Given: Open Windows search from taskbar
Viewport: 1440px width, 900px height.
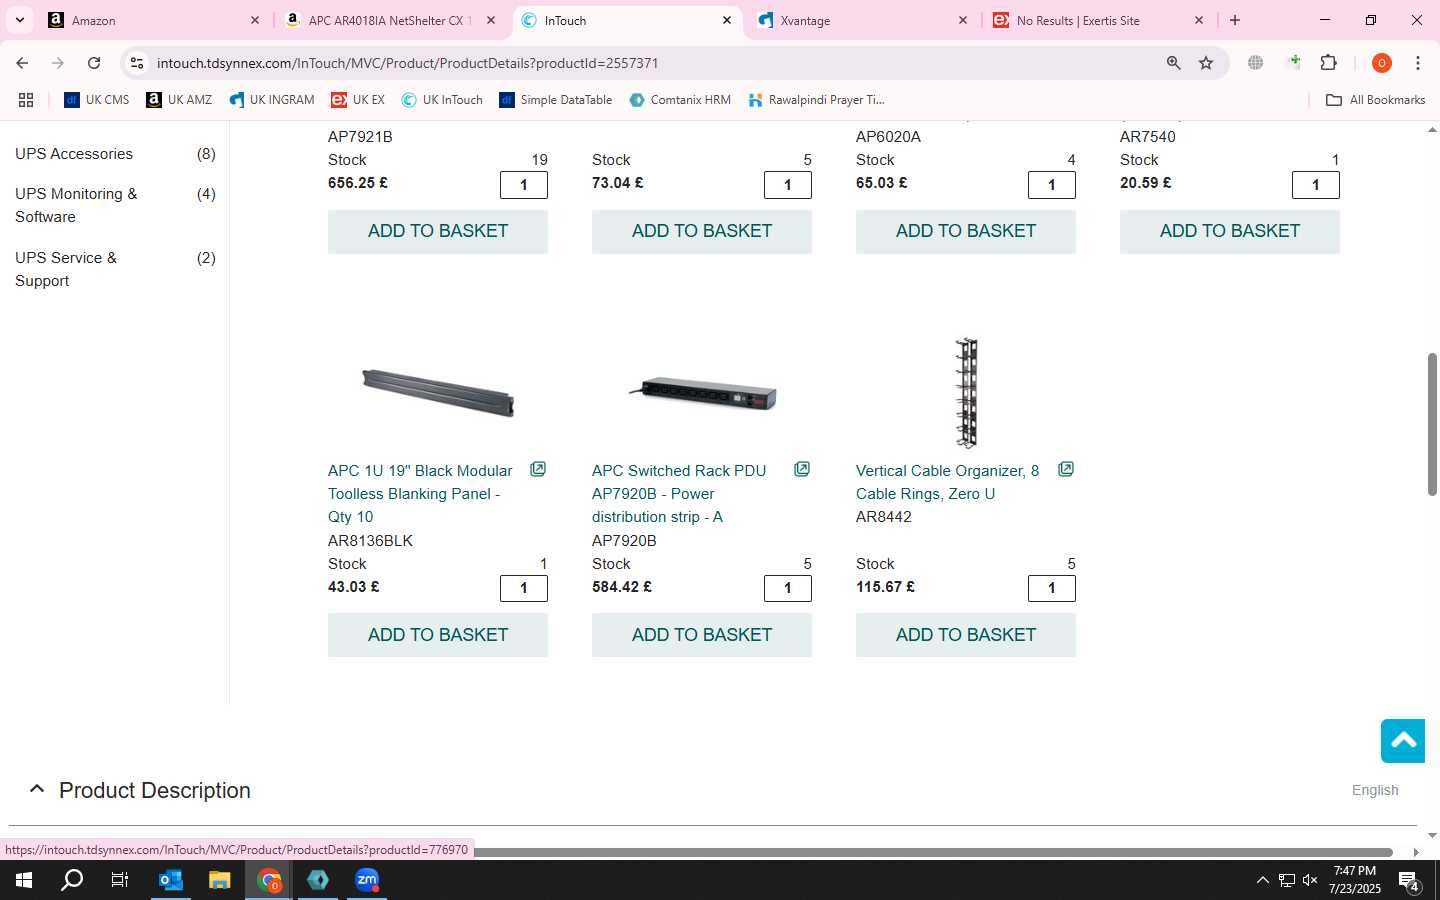Looking at the screenshot, I should pos(72,880).
